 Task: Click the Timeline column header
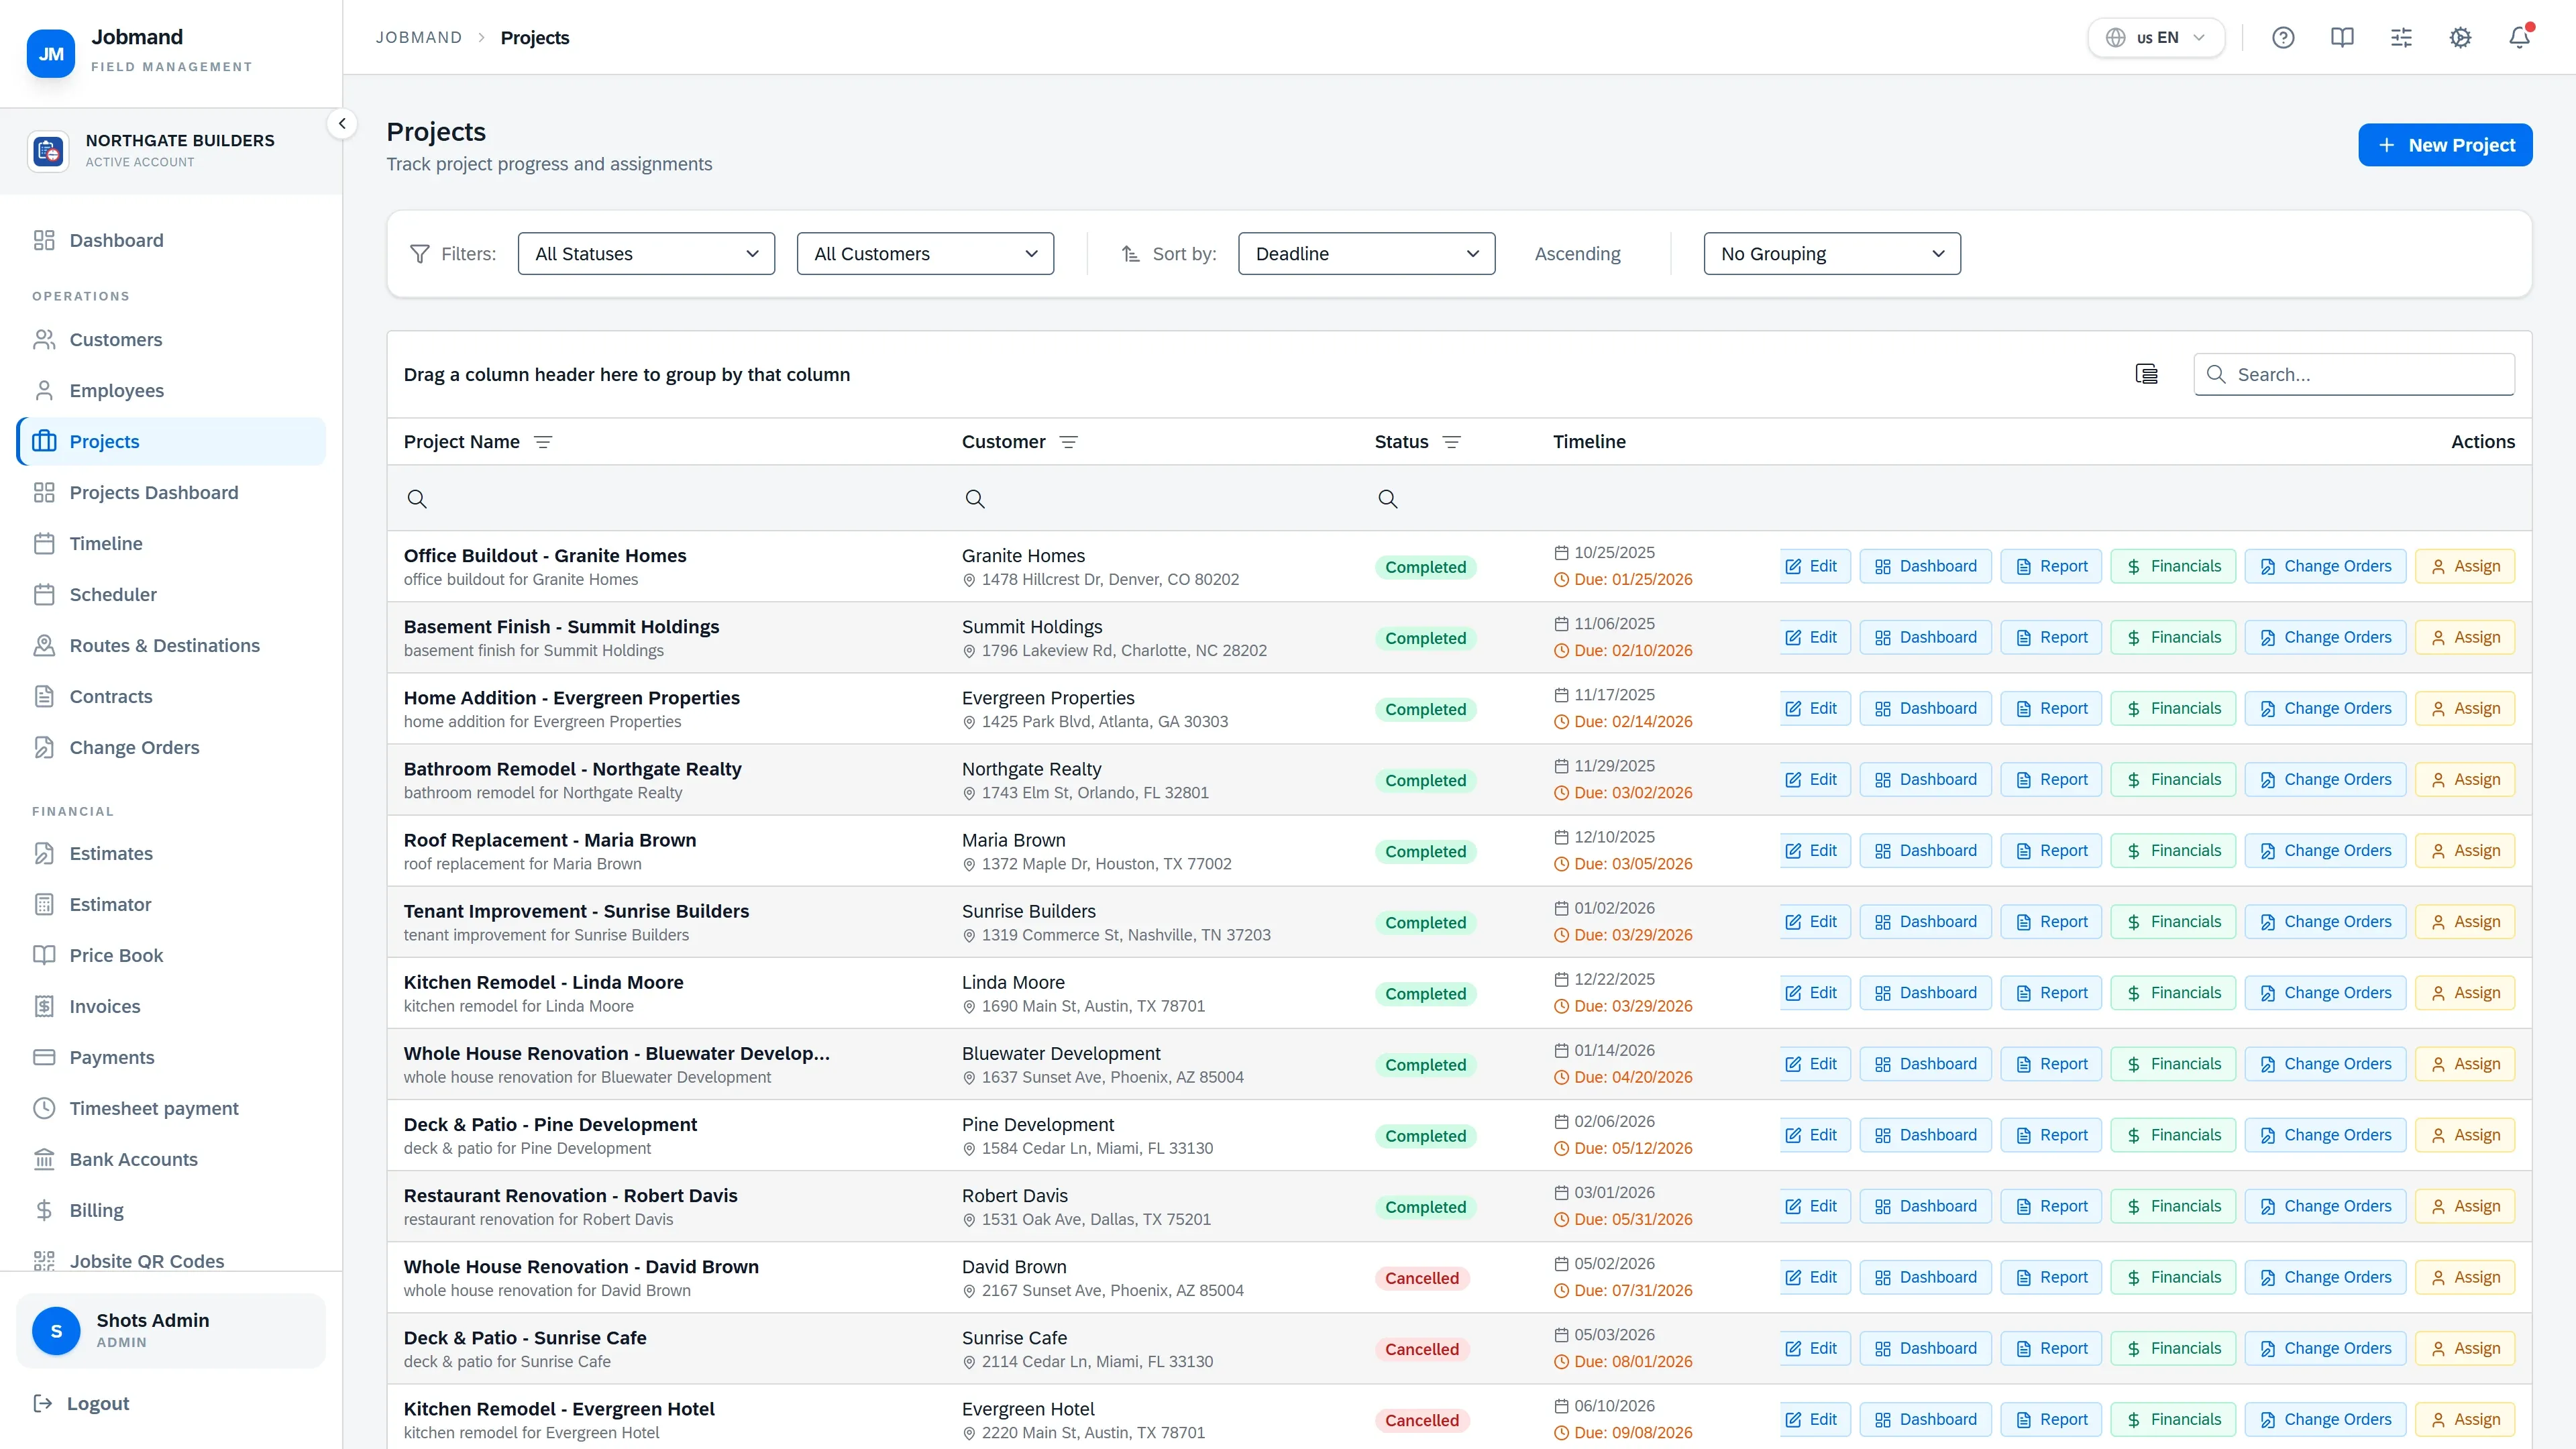(x=1589, y=442)
